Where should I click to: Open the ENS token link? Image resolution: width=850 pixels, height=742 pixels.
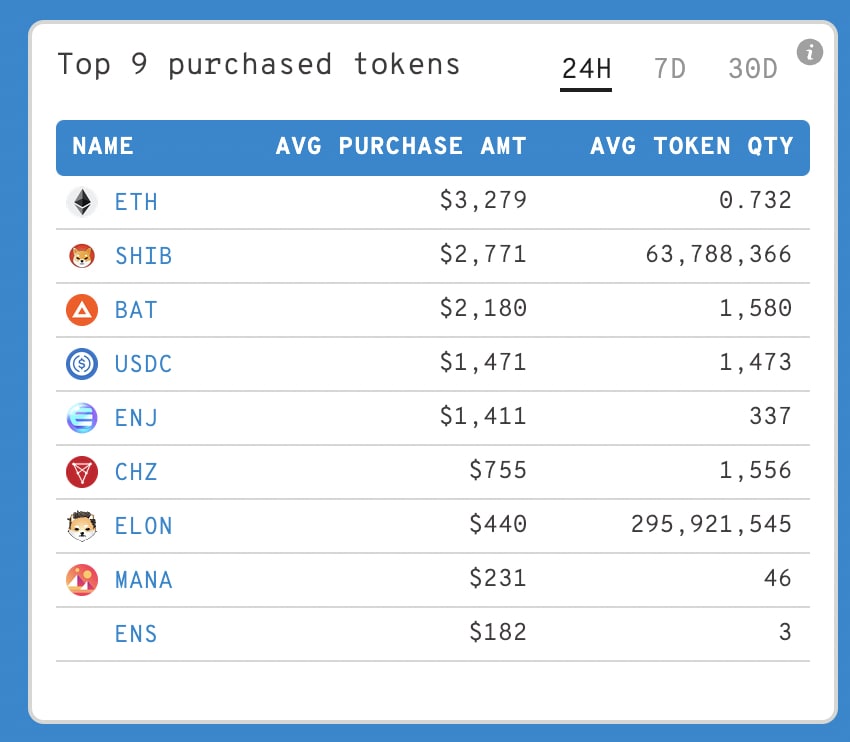click(136, 633)
